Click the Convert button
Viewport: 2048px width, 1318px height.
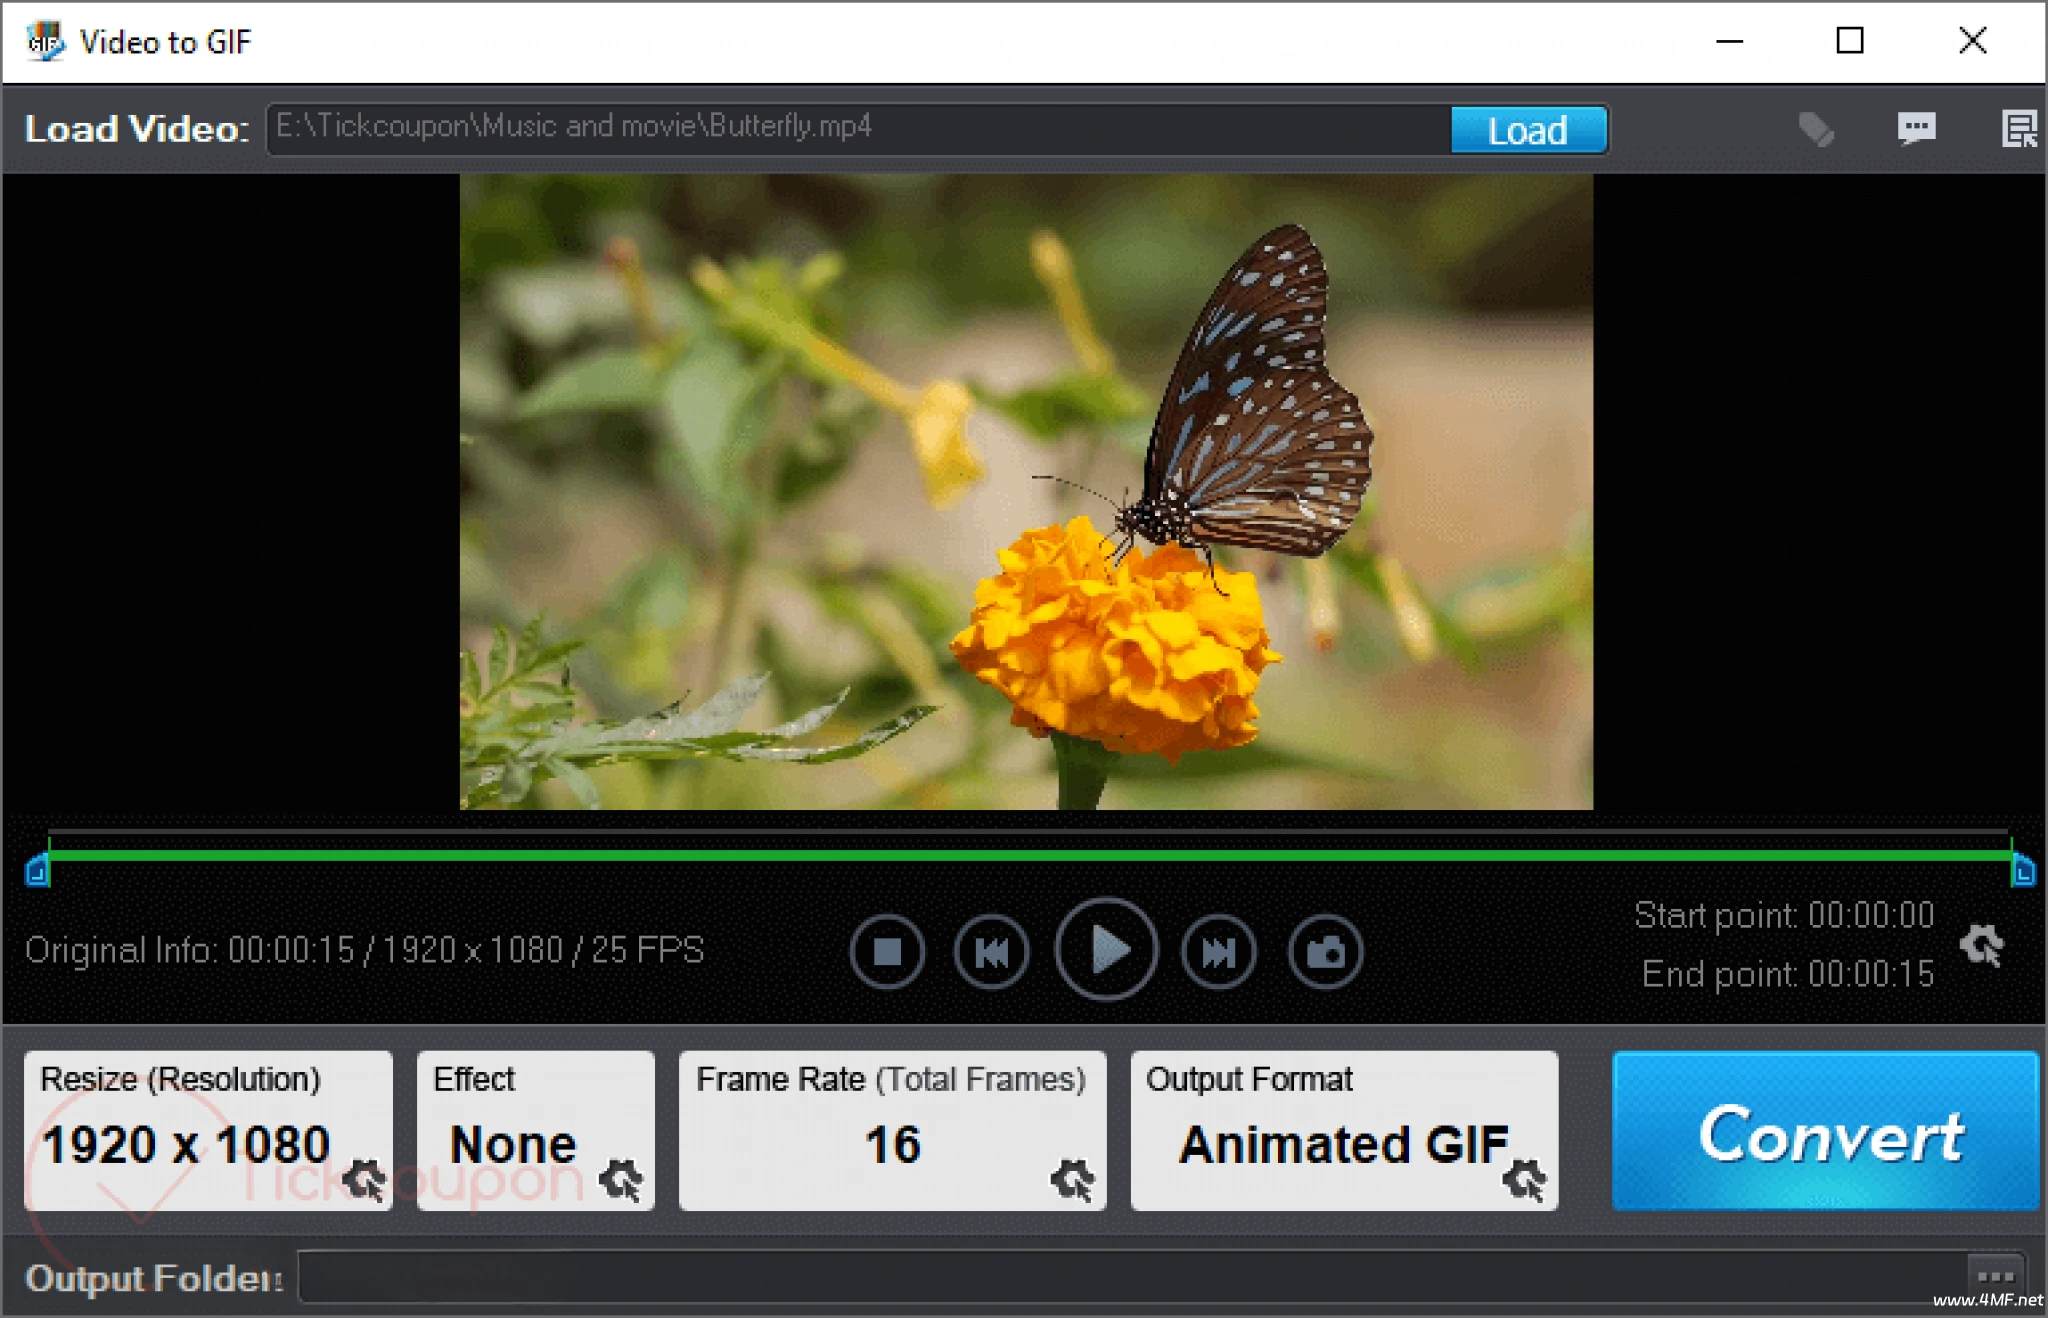(1825, 1131)
